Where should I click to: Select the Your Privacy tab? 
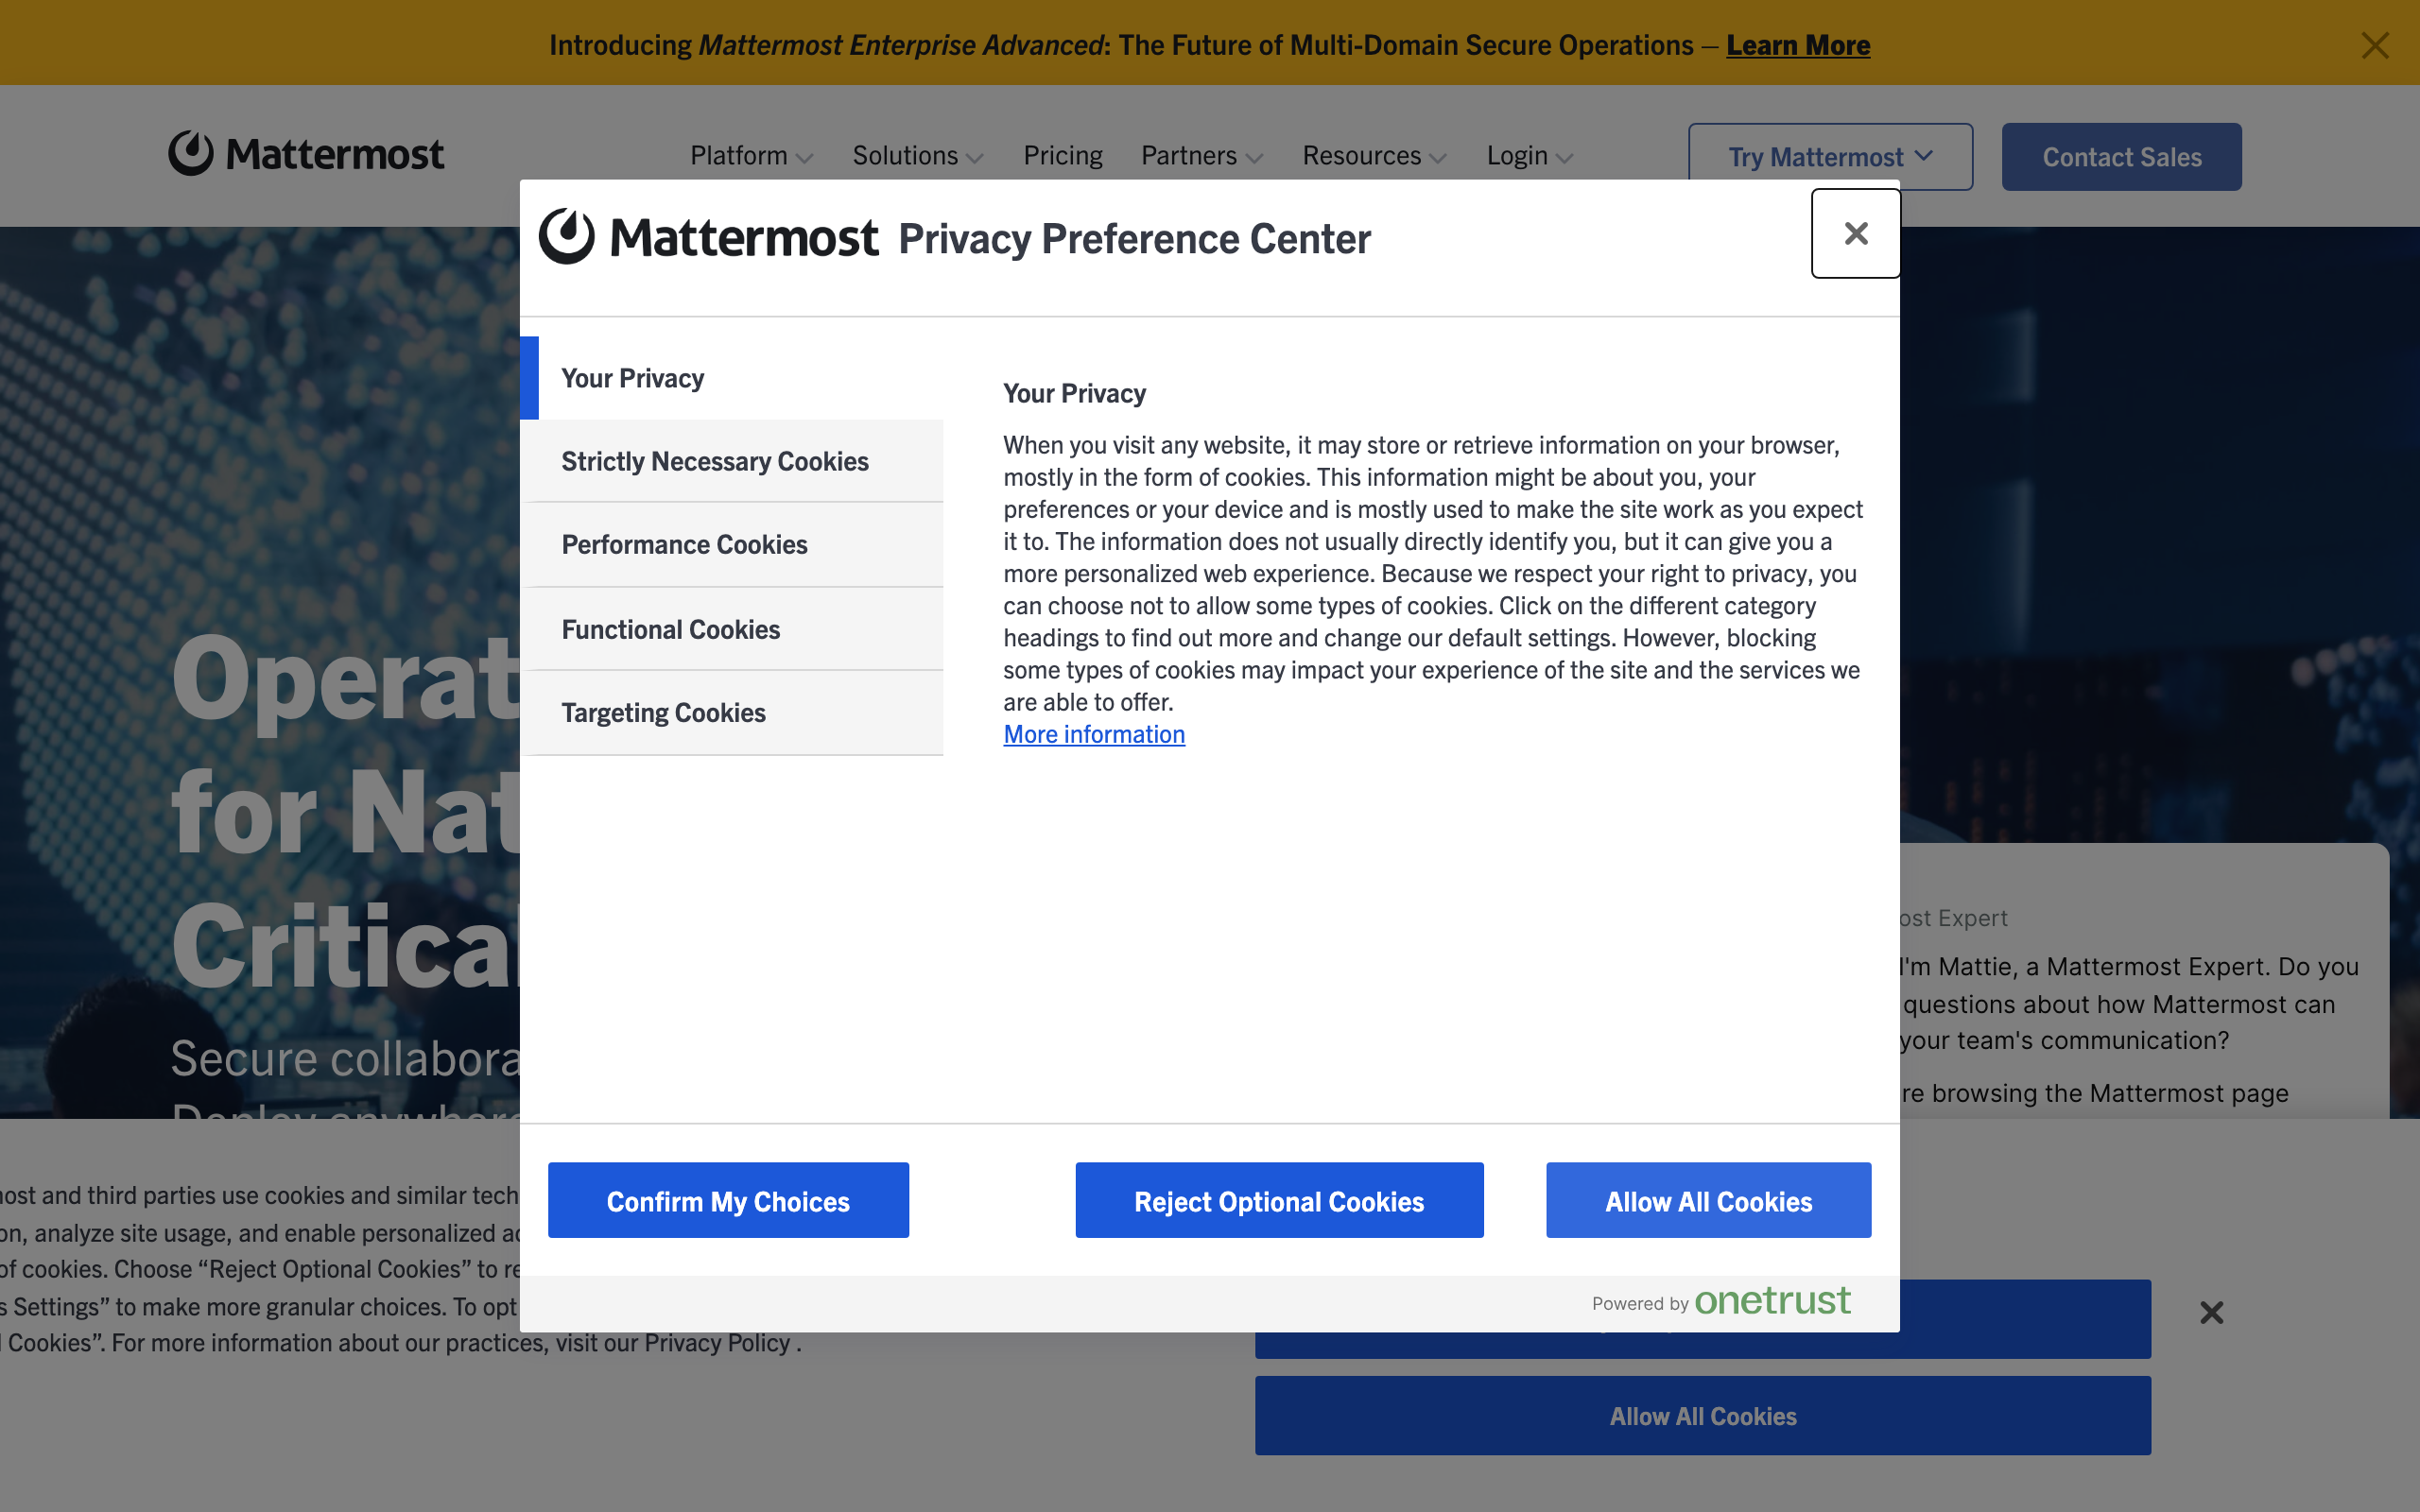pos(632,378)
